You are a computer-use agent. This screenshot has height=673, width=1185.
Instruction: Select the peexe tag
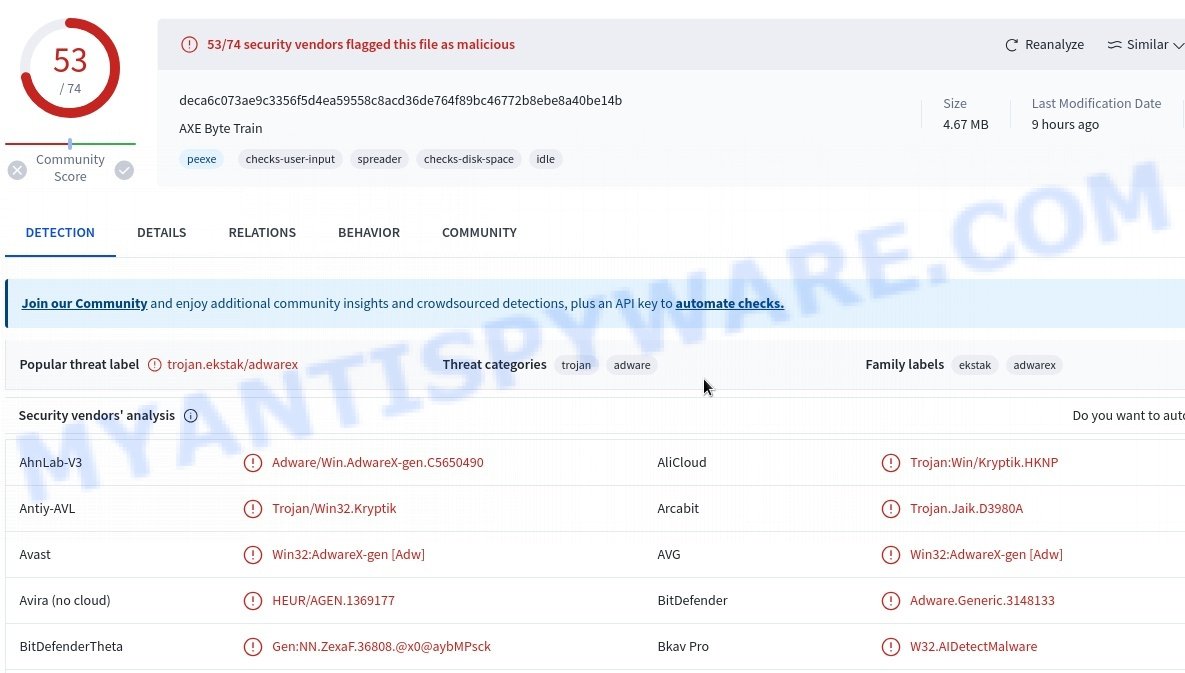202,159
